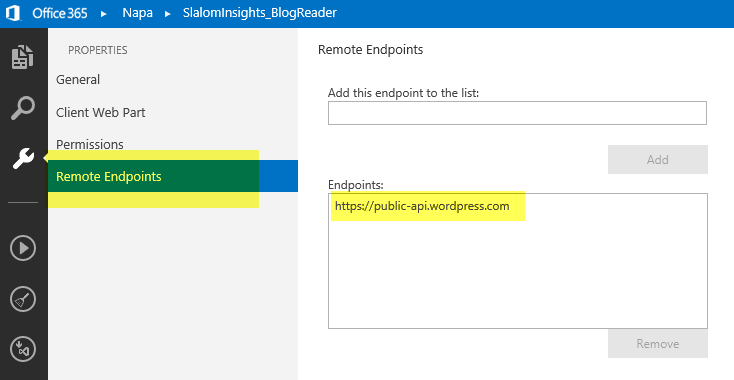Select the magnifier search icon
The width and height of the screenshot is (734, 380).
[23, 108]
